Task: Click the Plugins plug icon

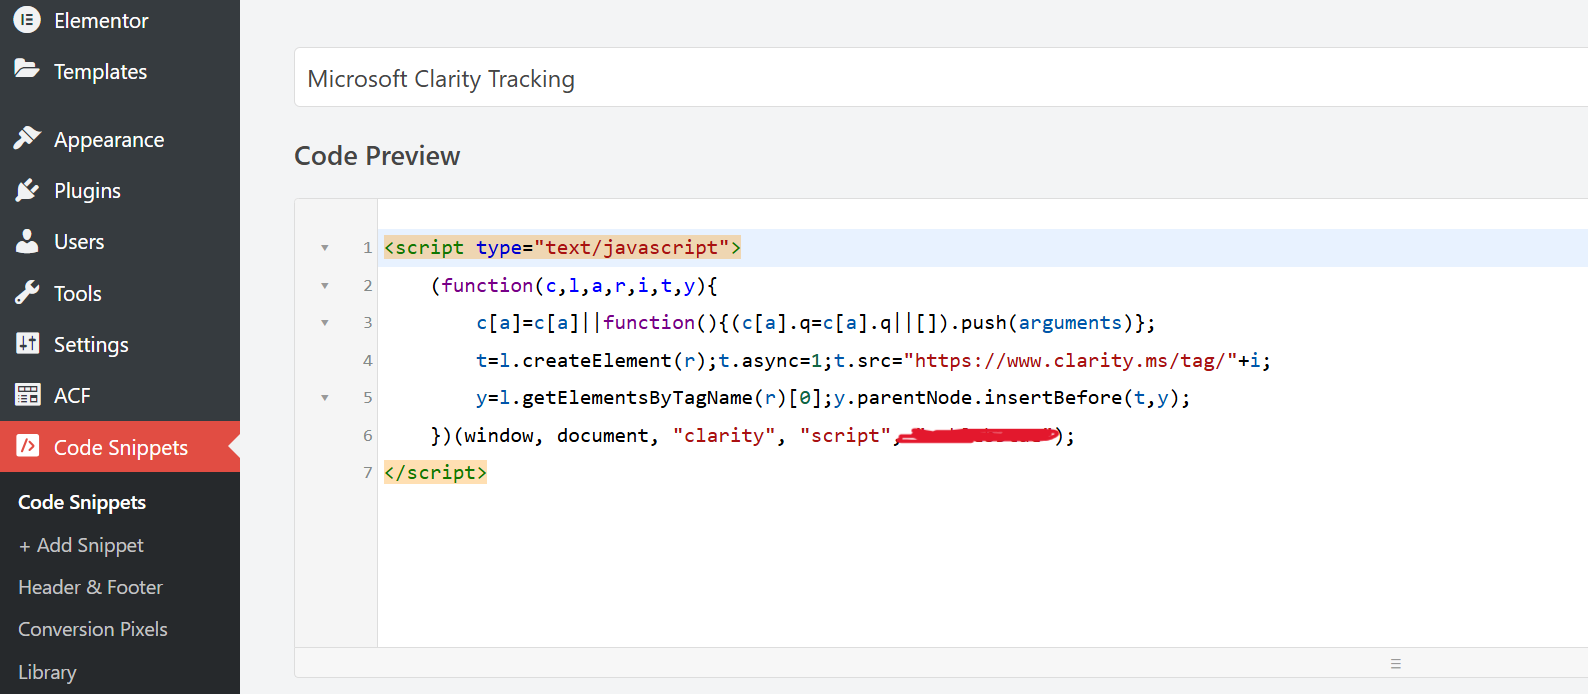Action: 27,190
